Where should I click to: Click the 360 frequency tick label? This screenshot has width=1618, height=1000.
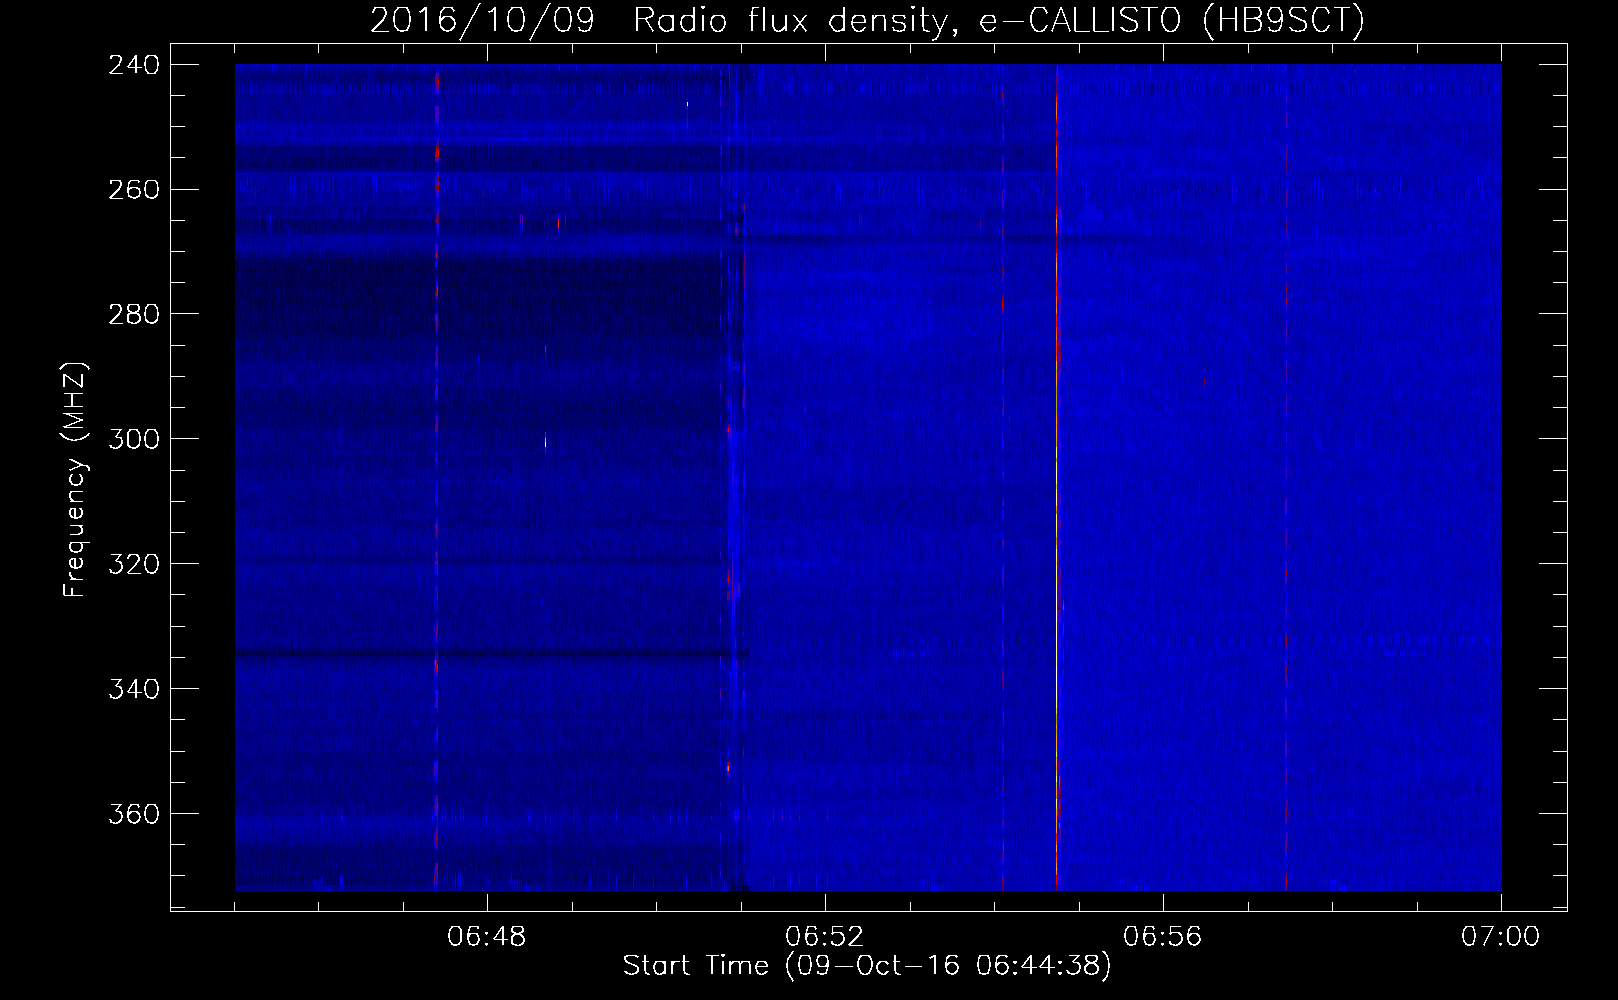pos(133,814)
